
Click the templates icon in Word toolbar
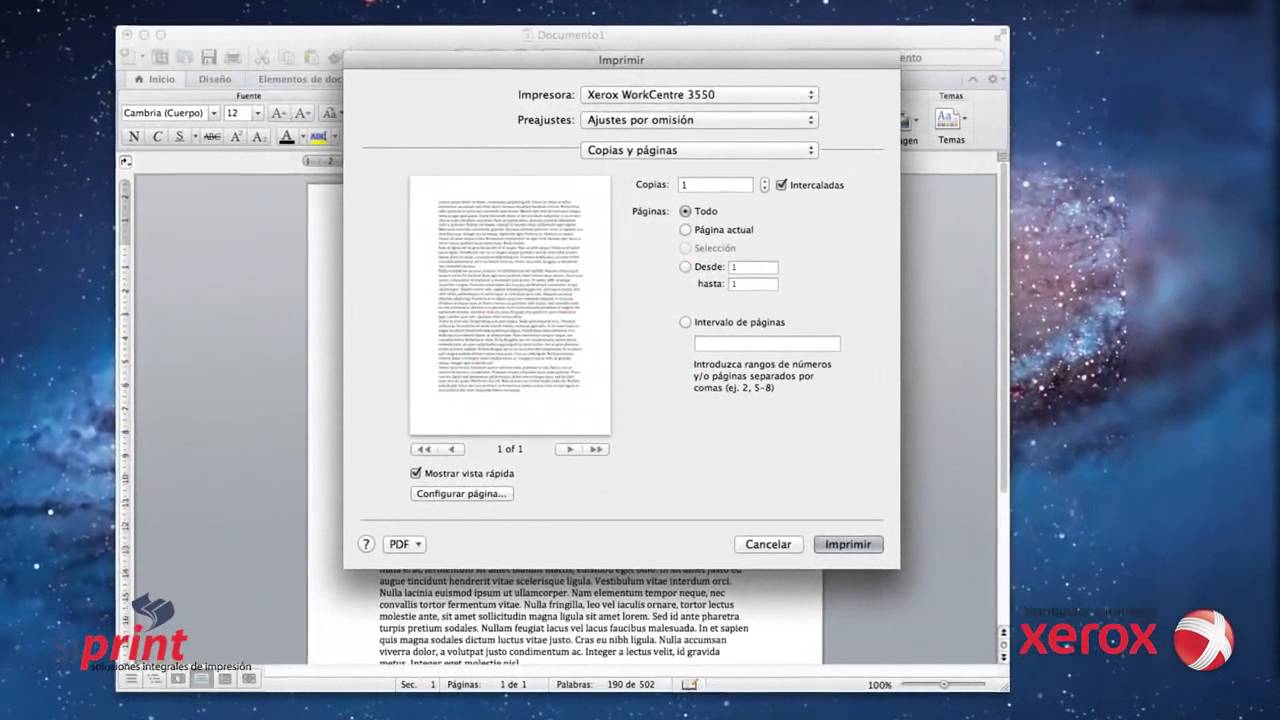click(x=160, y=57)
